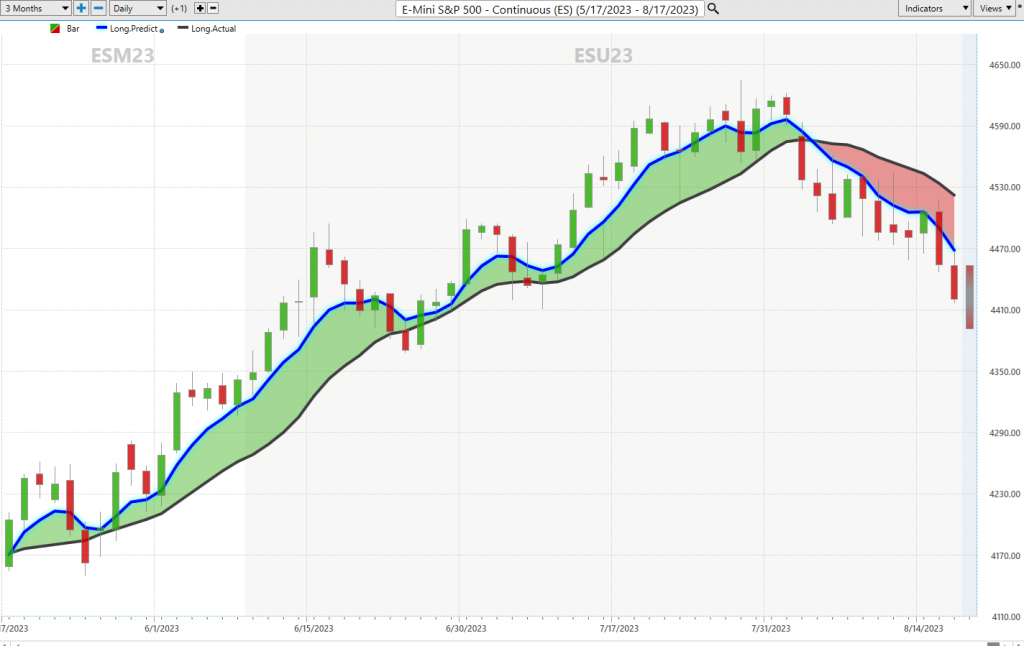This screenshot has height=646, width=1024.
Task: Click the 4170.00 price axis label
Action: coord(1004,556)
